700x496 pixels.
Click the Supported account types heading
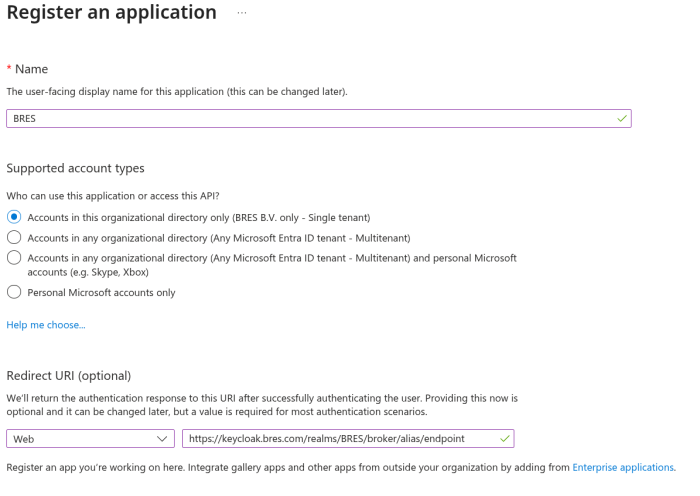(75, 168)
